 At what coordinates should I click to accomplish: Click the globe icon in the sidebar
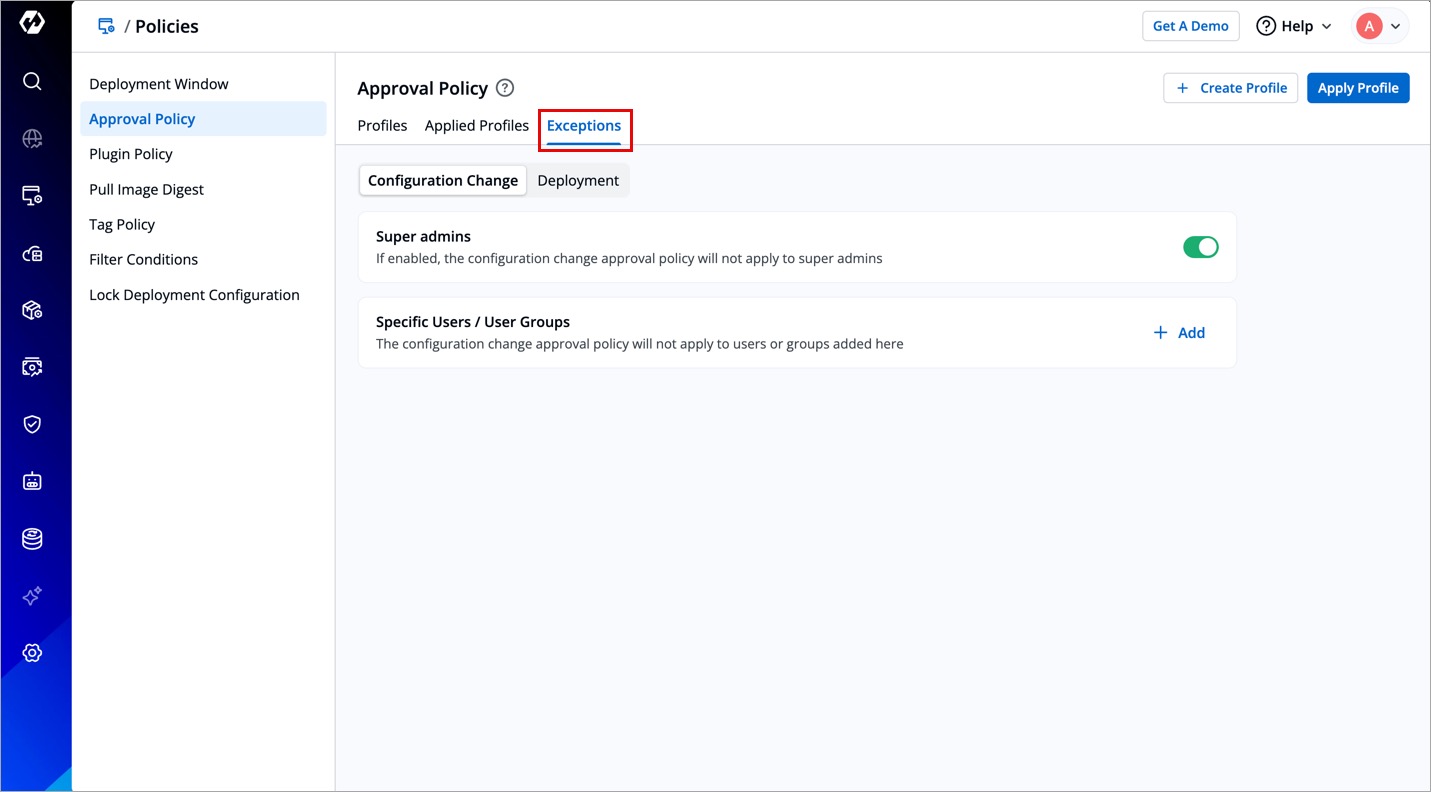click(32, 139)
